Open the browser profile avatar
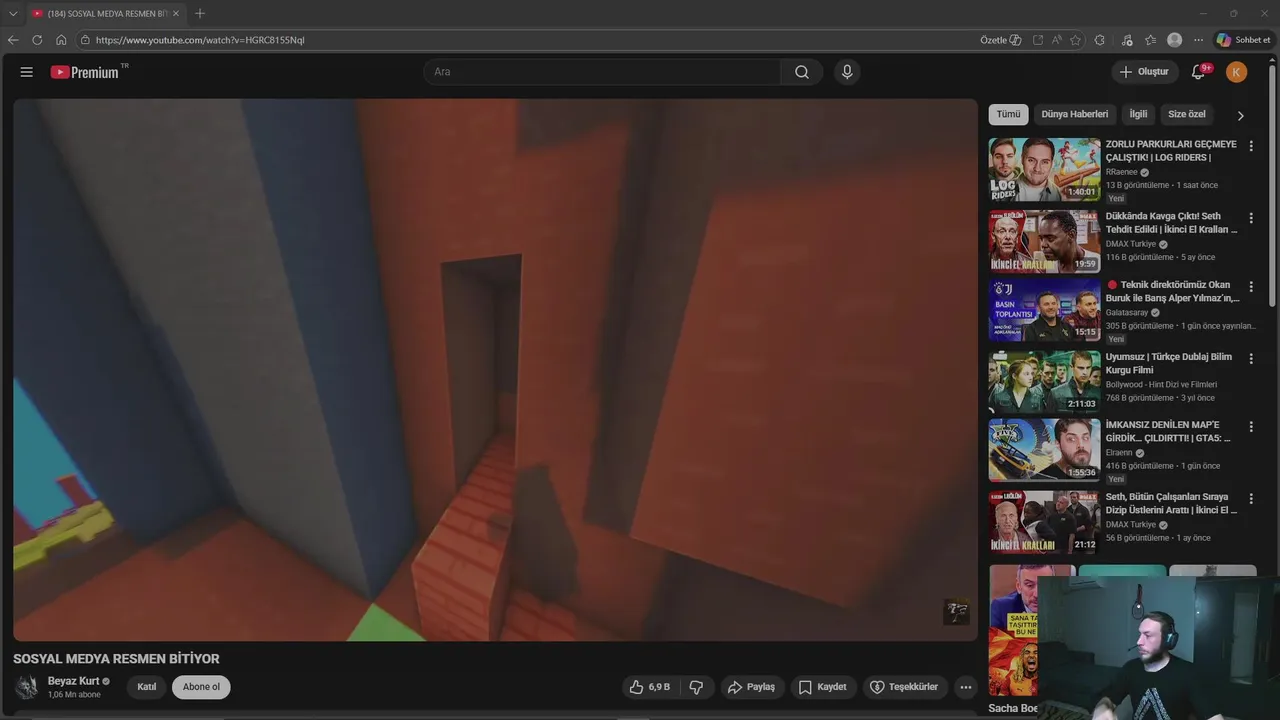 1175,40
